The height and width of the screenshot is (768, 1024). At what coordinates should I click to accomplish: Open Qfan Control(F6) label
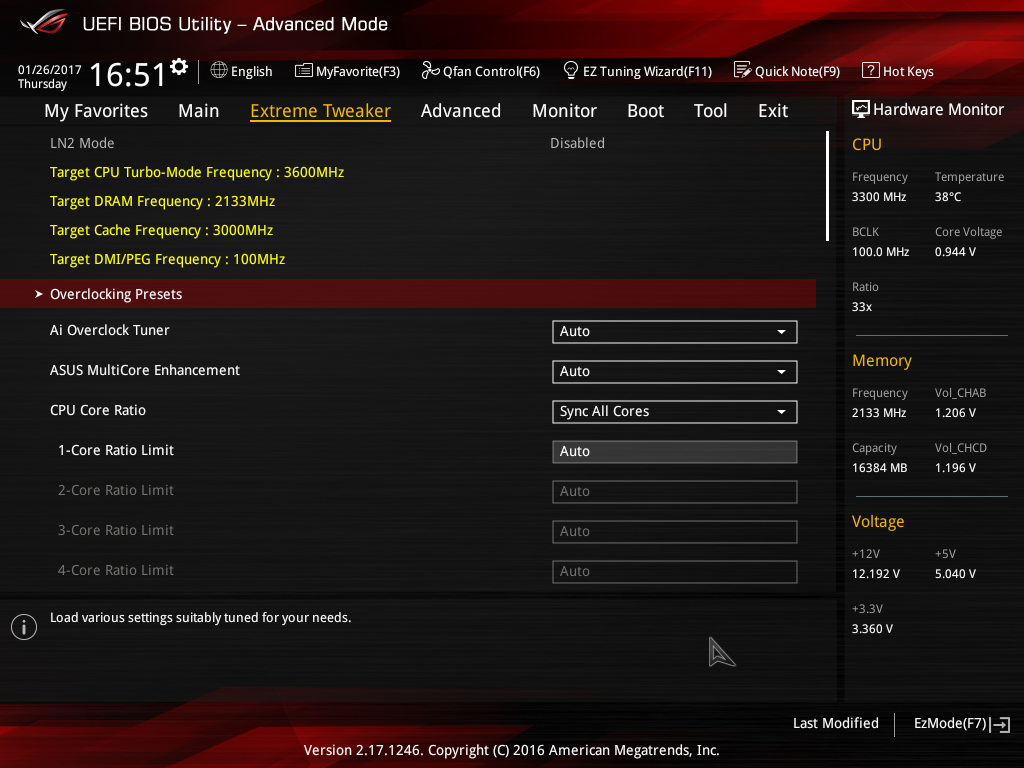[492, 72]
